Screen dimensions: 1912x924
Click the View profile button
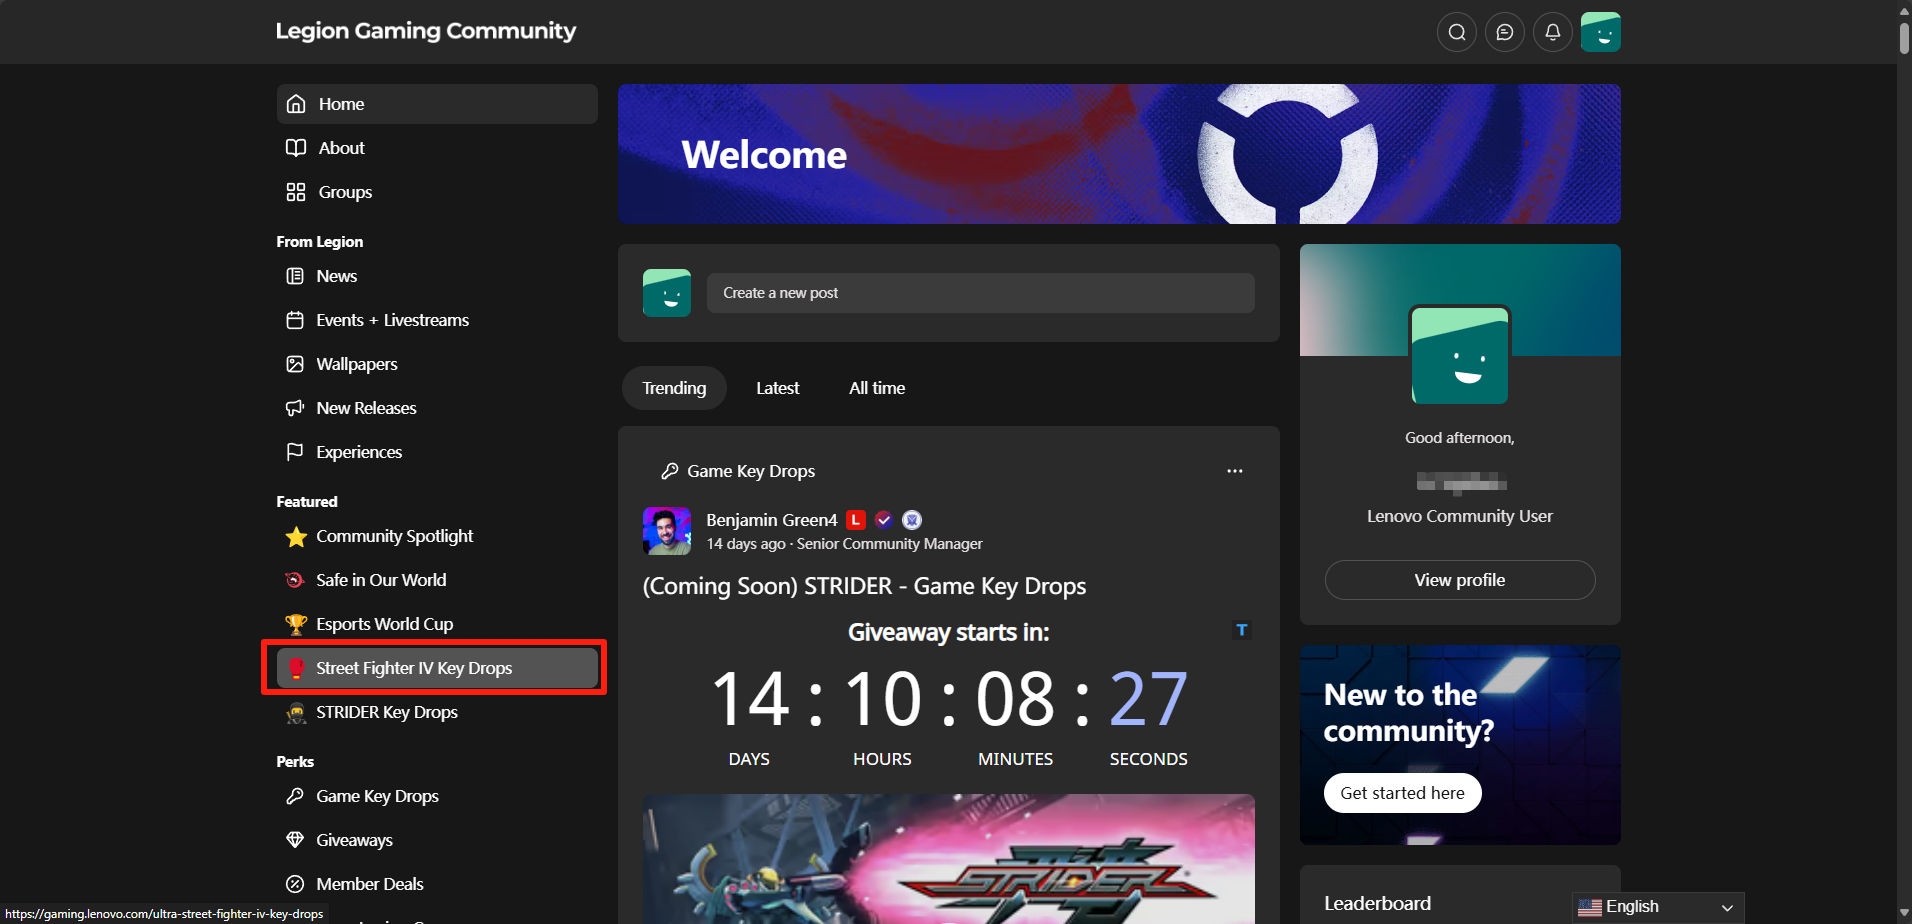pyautogui.click(x=1460, y=580)
